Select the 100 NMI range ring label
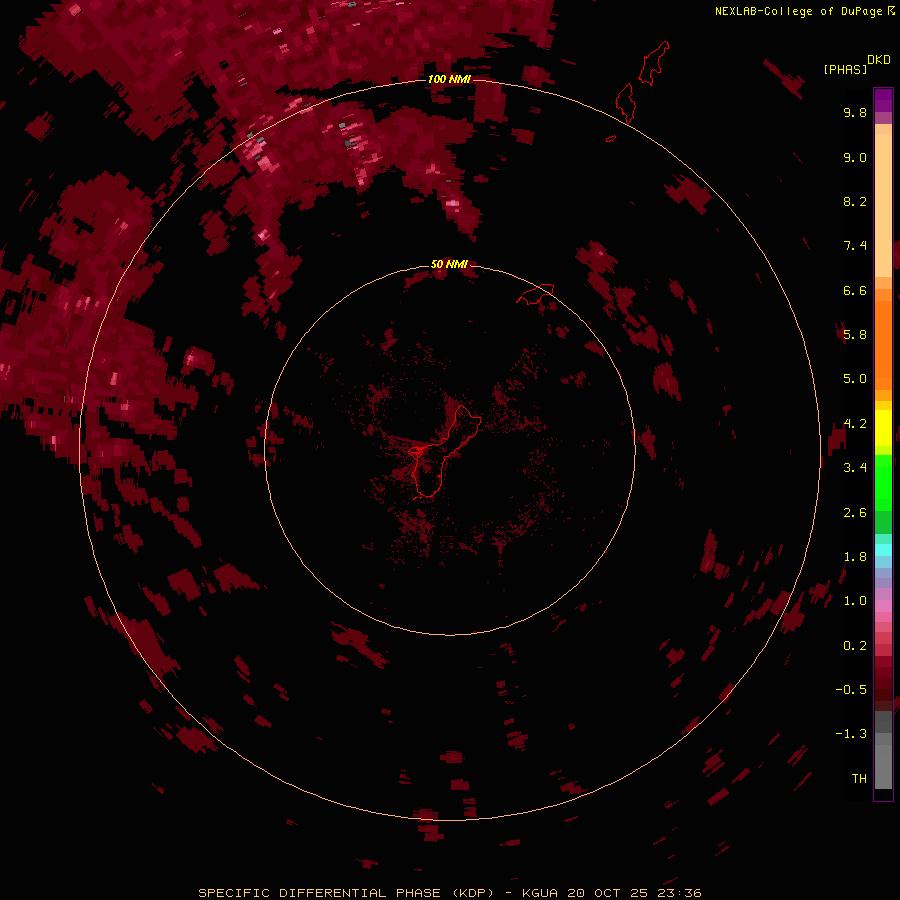Image resolution: width=900 pixels, height=900 pixels. [449, 79]
